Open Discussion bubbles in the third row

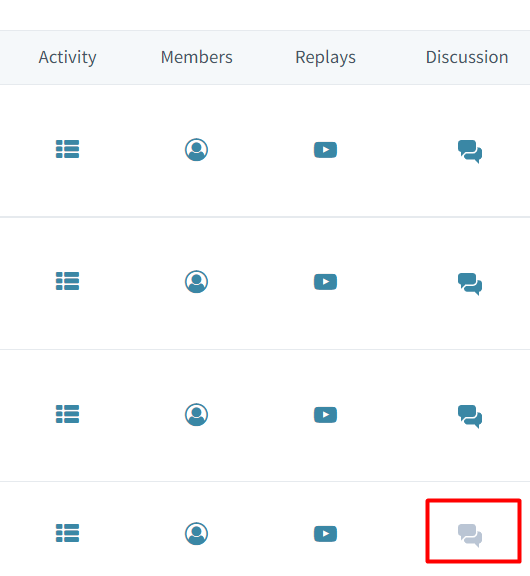pos(470,417)
